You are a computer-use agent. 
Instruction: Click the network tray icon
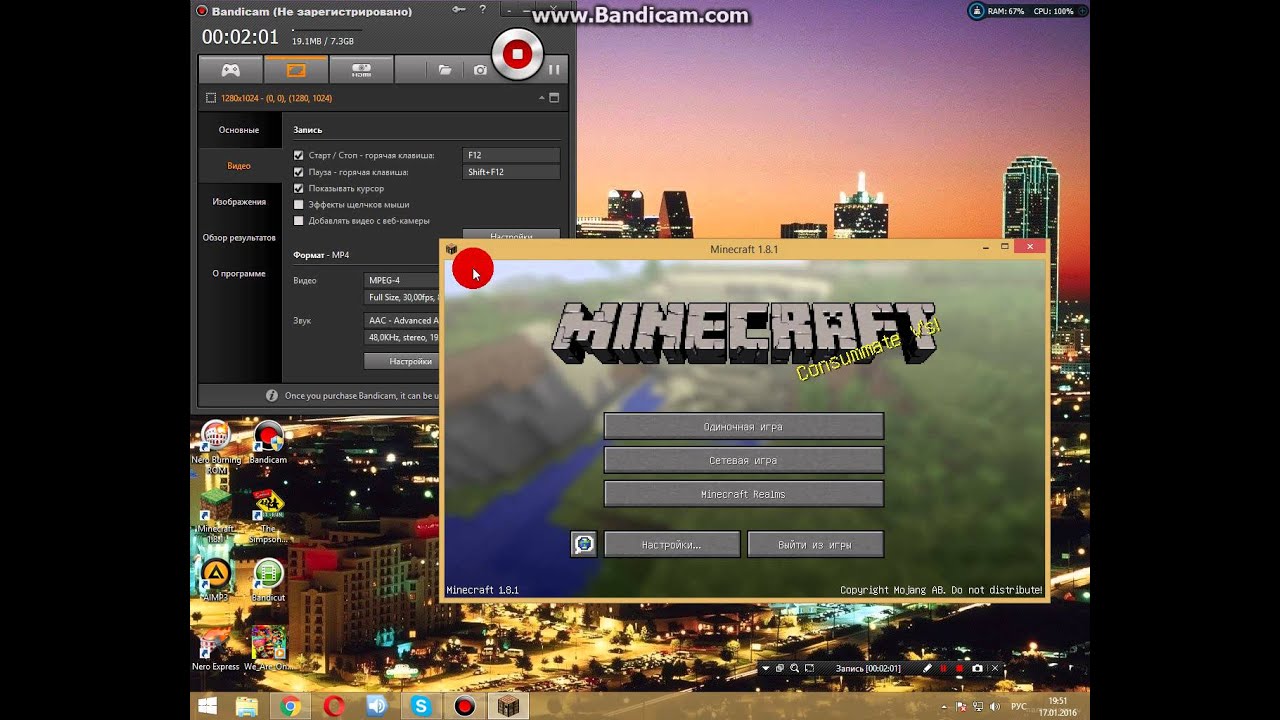tap(978, 707)
